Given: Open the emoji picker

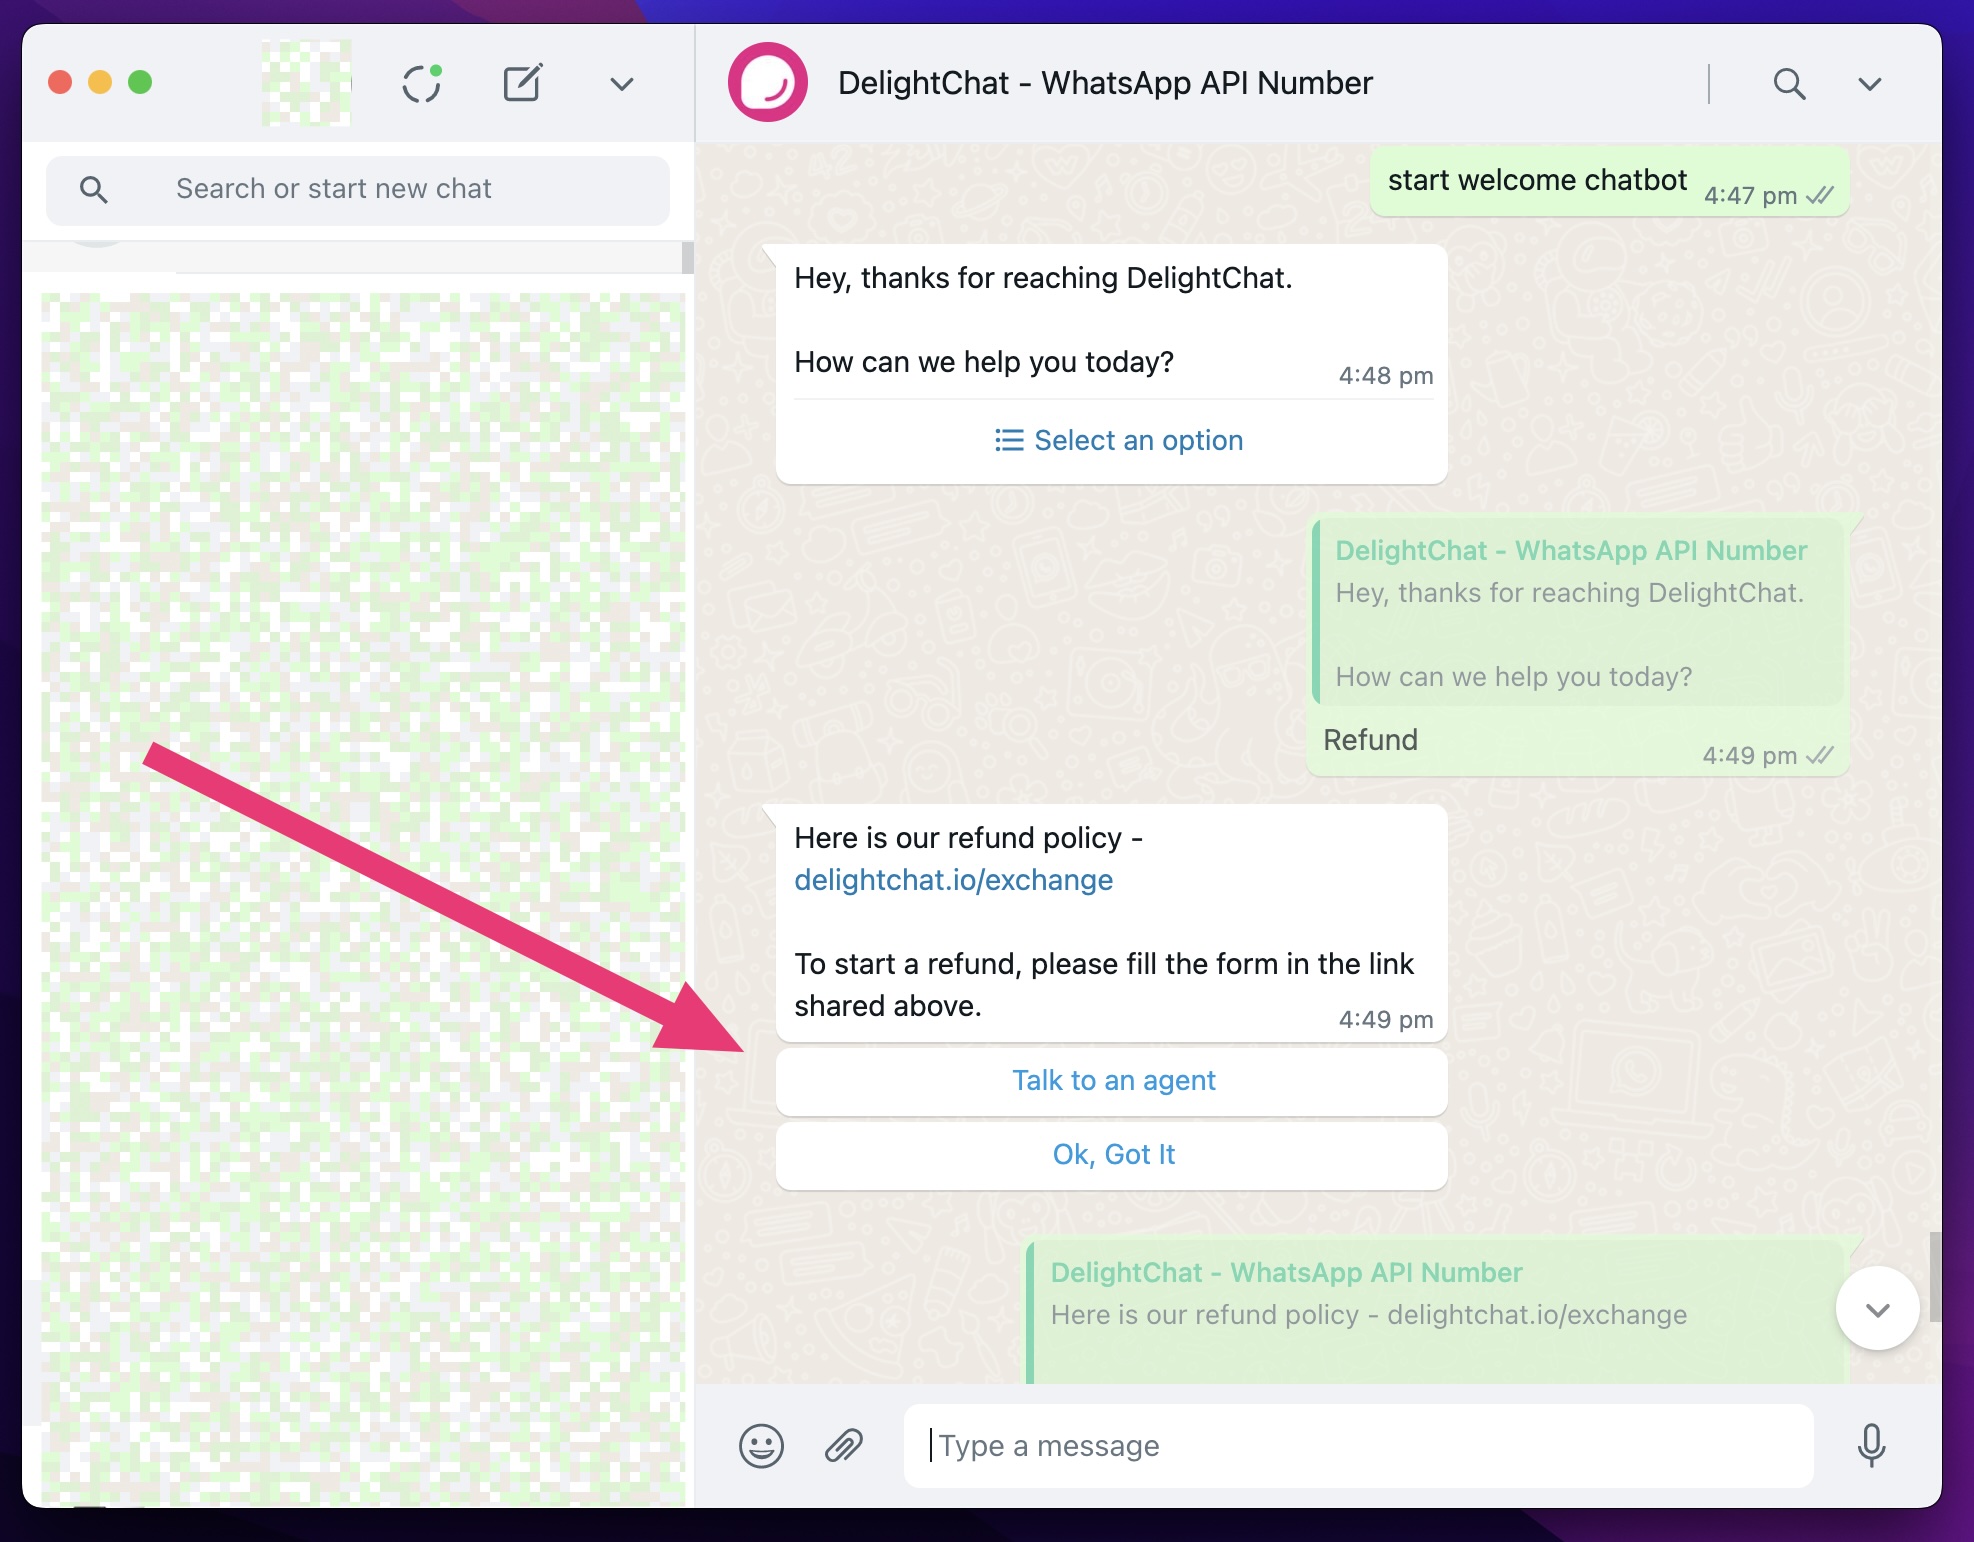Looking at the screenshot, I should click(761, 1446).
